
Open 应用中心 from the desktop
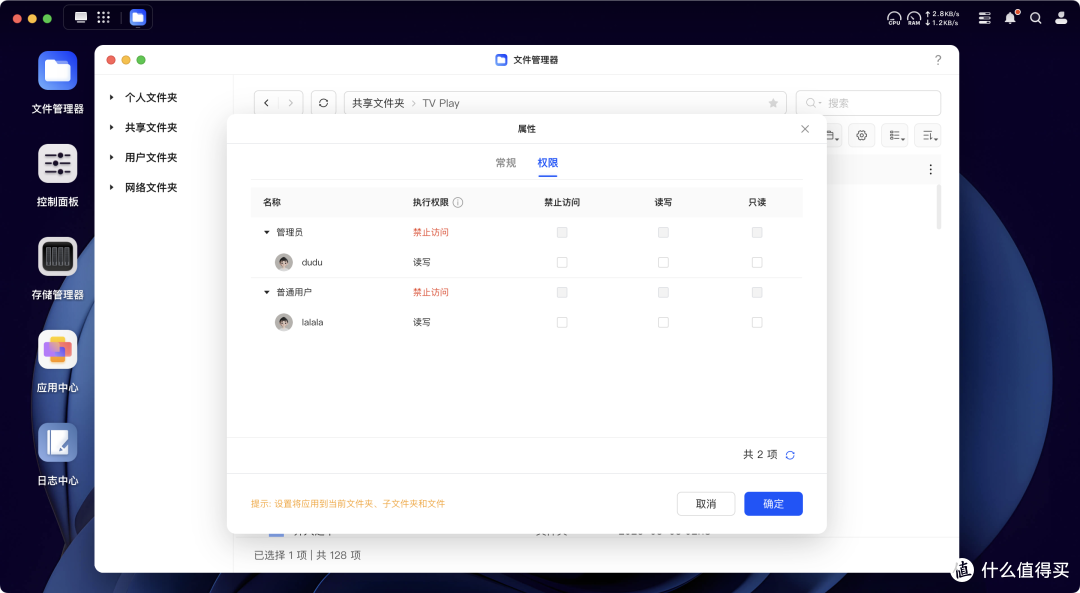(x=57, y=349)
